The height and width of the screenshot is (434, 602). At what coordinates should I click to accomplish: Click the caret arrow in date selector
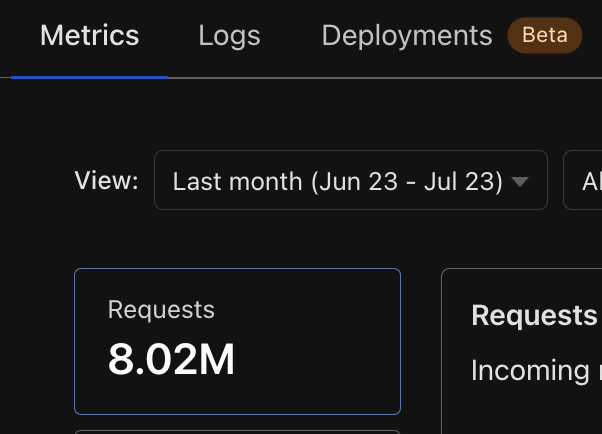[x=520, y=182]
